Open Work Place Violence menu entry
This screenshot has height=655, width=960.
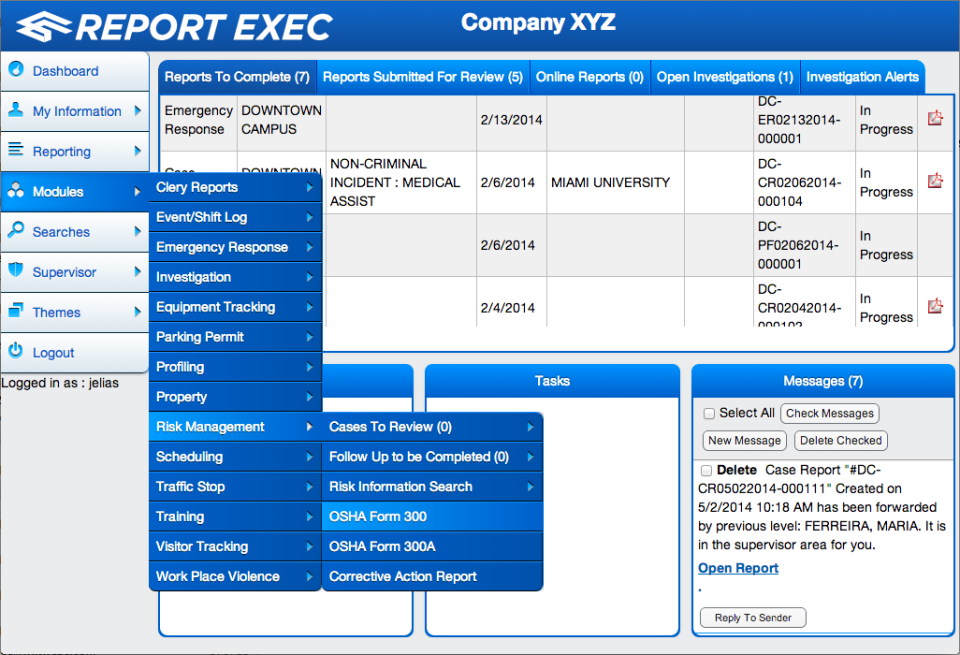coord(235,577)
